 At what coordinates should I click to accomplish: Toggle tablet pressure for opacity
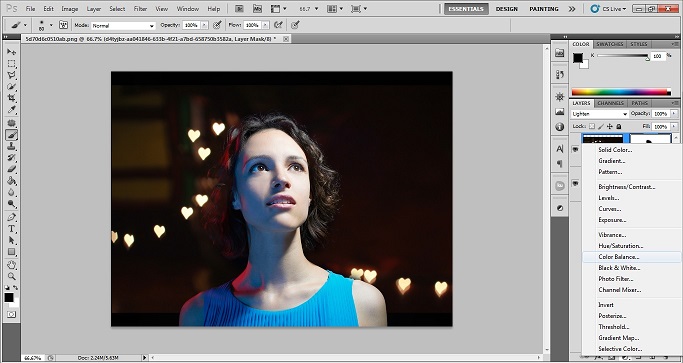(x=216, y=25)
